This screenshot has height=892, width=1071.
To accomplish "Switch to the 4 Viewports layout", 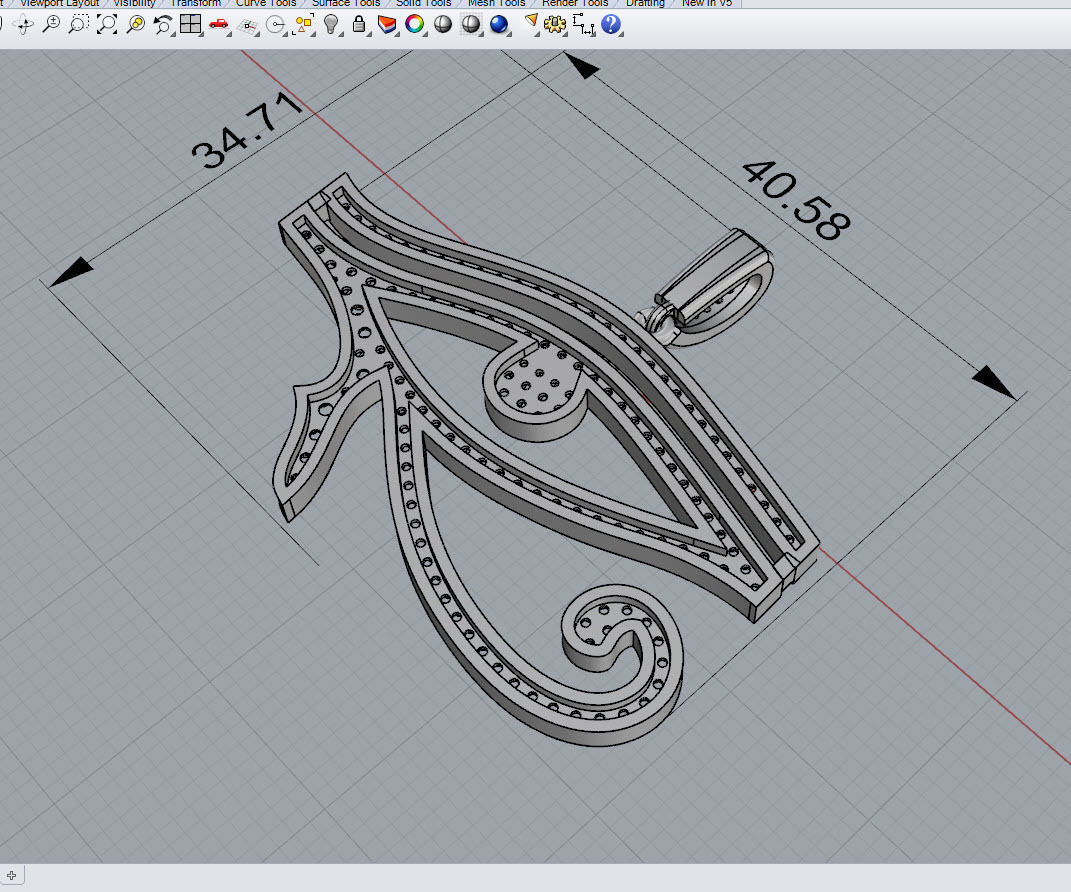I will coord(190,25).
